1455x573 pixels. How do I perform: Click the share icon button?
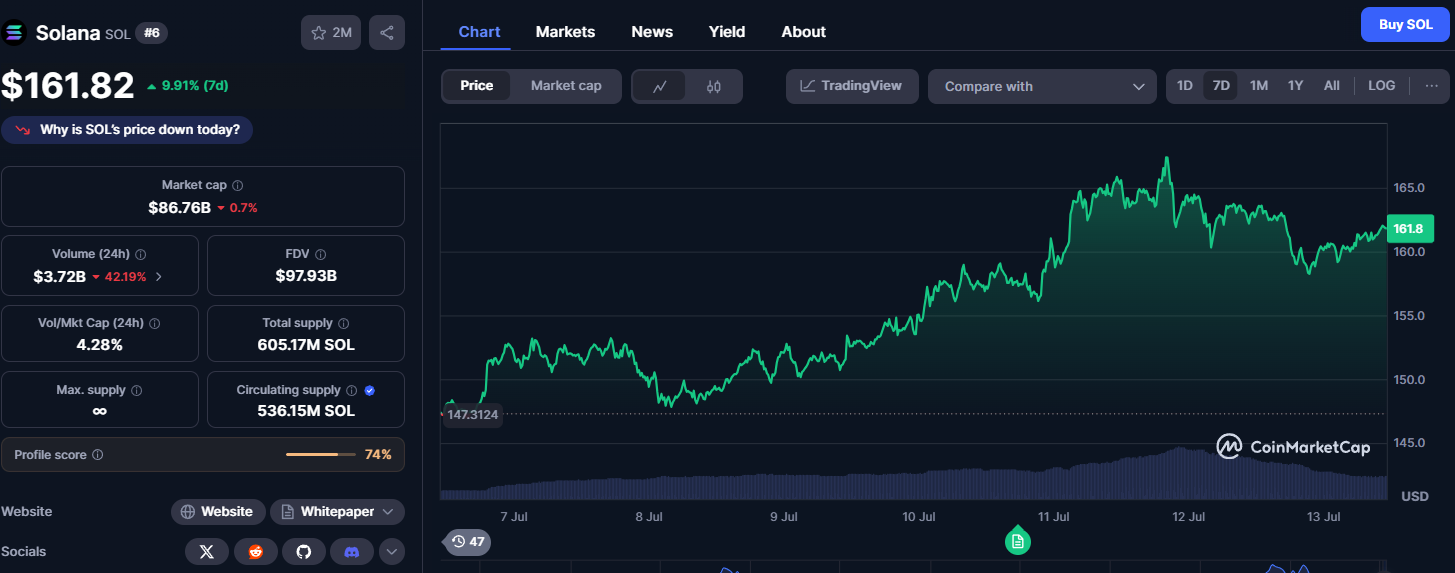click(x=387, y=33)
